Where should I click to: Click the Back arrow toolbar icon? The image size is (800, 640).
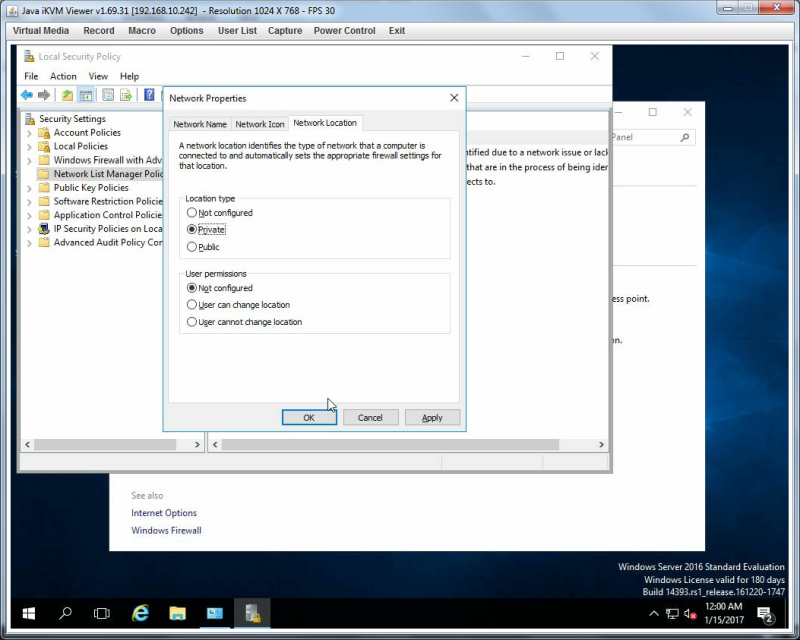click(x=27, y=95)
